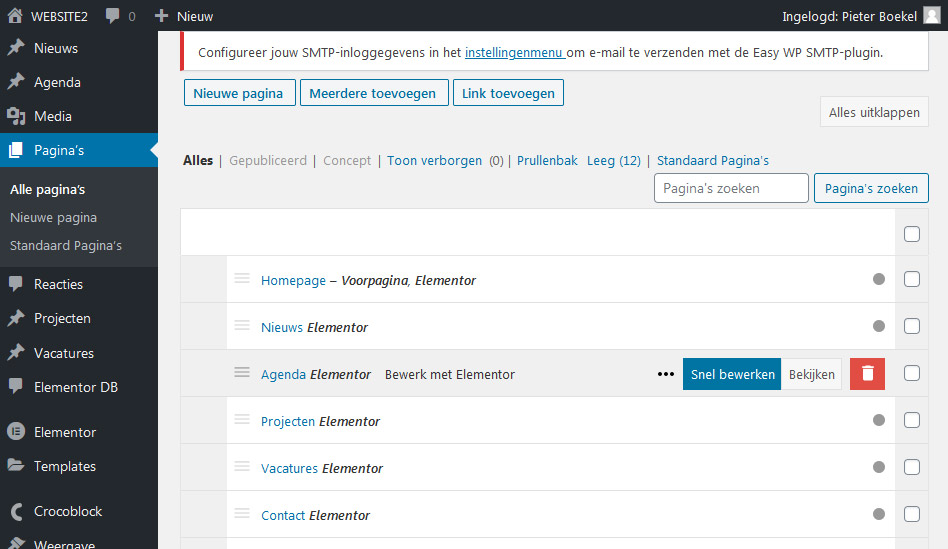Screen dimensions: 948x549
Task: Click the home icon next to WEBSITE2
Action: tap(16, 16)
